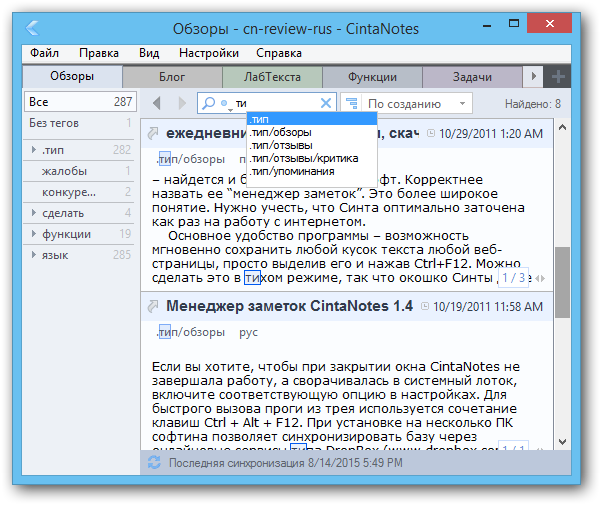Switch to the Обзоры tab
This screenshot has width=601, height=505.
pos(72,76)
